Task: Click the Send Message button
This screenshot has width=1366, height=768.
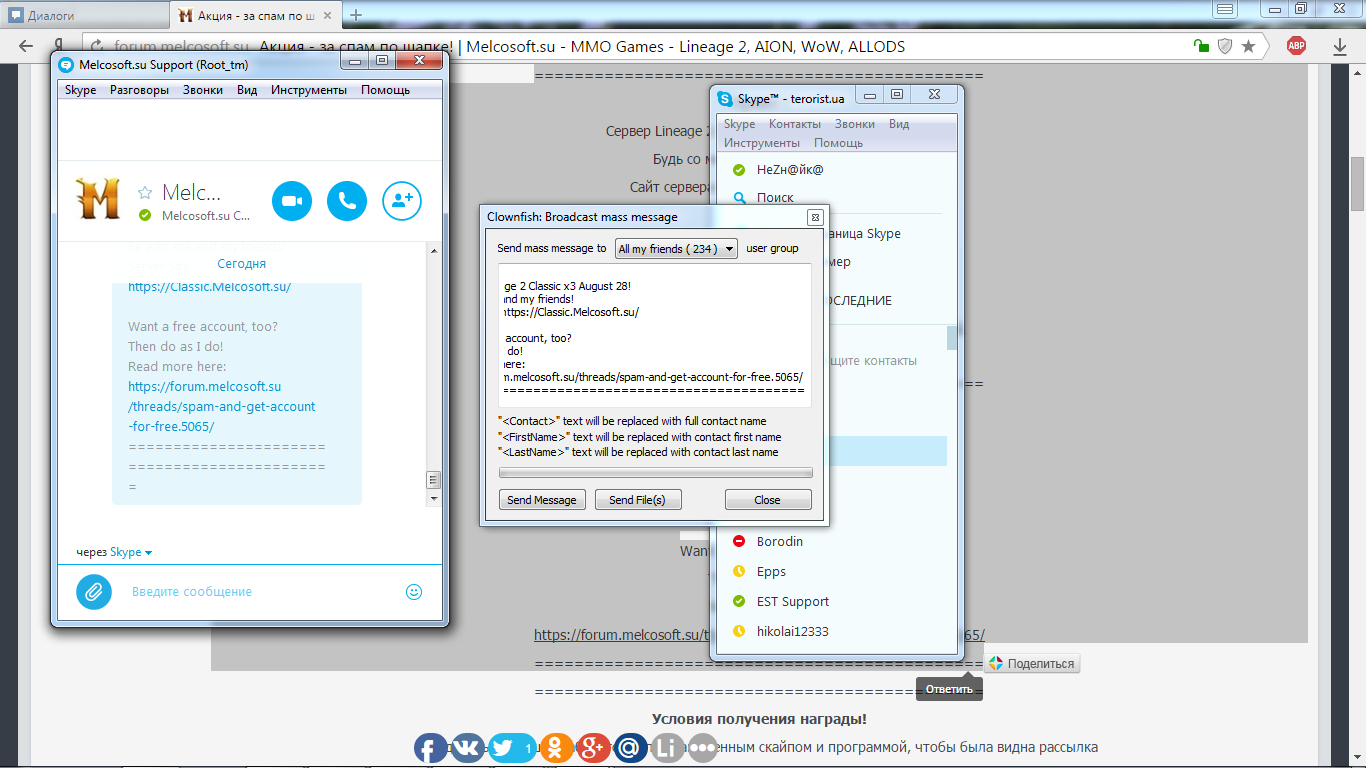Action: coord(542,500)
